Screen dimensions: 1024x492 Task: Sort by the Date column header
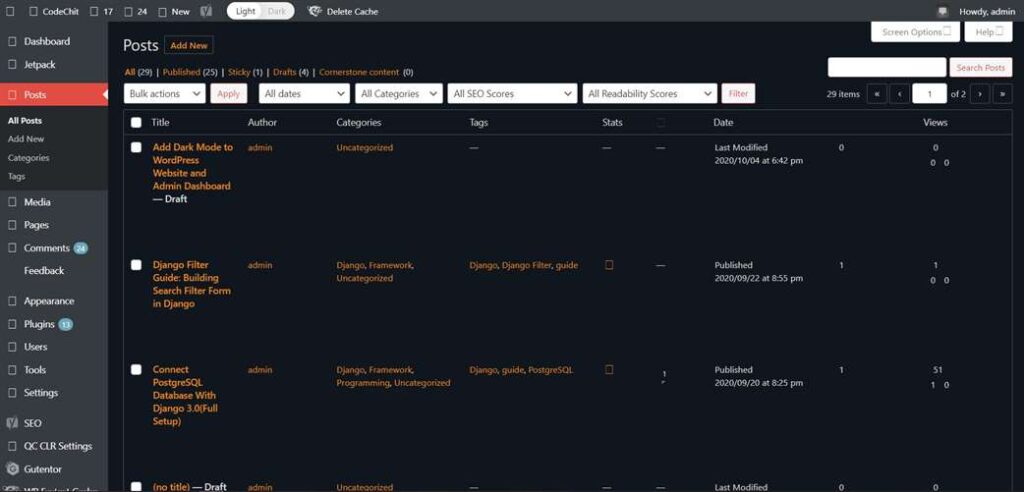coord(723,122)
